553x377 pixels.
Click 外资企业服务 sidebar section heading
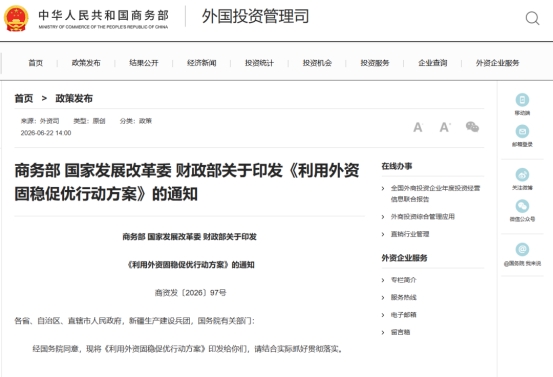(404, 258)
